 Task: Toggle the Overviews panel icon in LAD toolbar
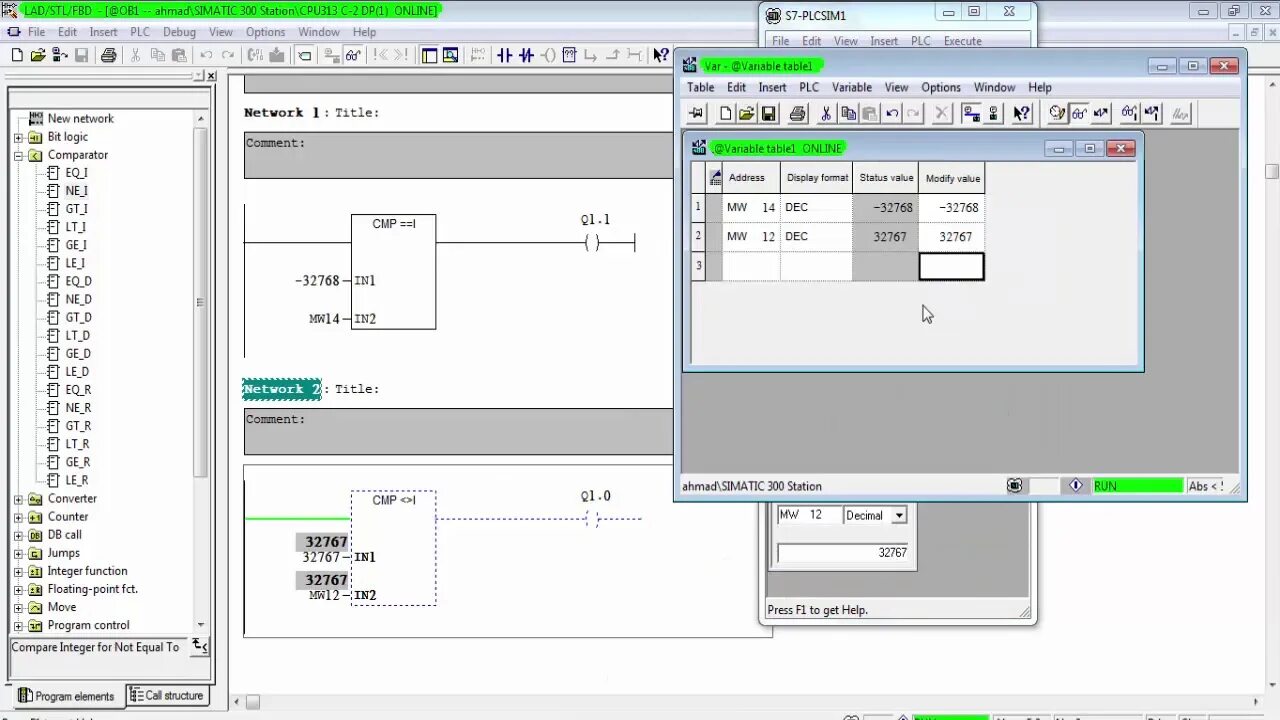(x=428, y=55)
